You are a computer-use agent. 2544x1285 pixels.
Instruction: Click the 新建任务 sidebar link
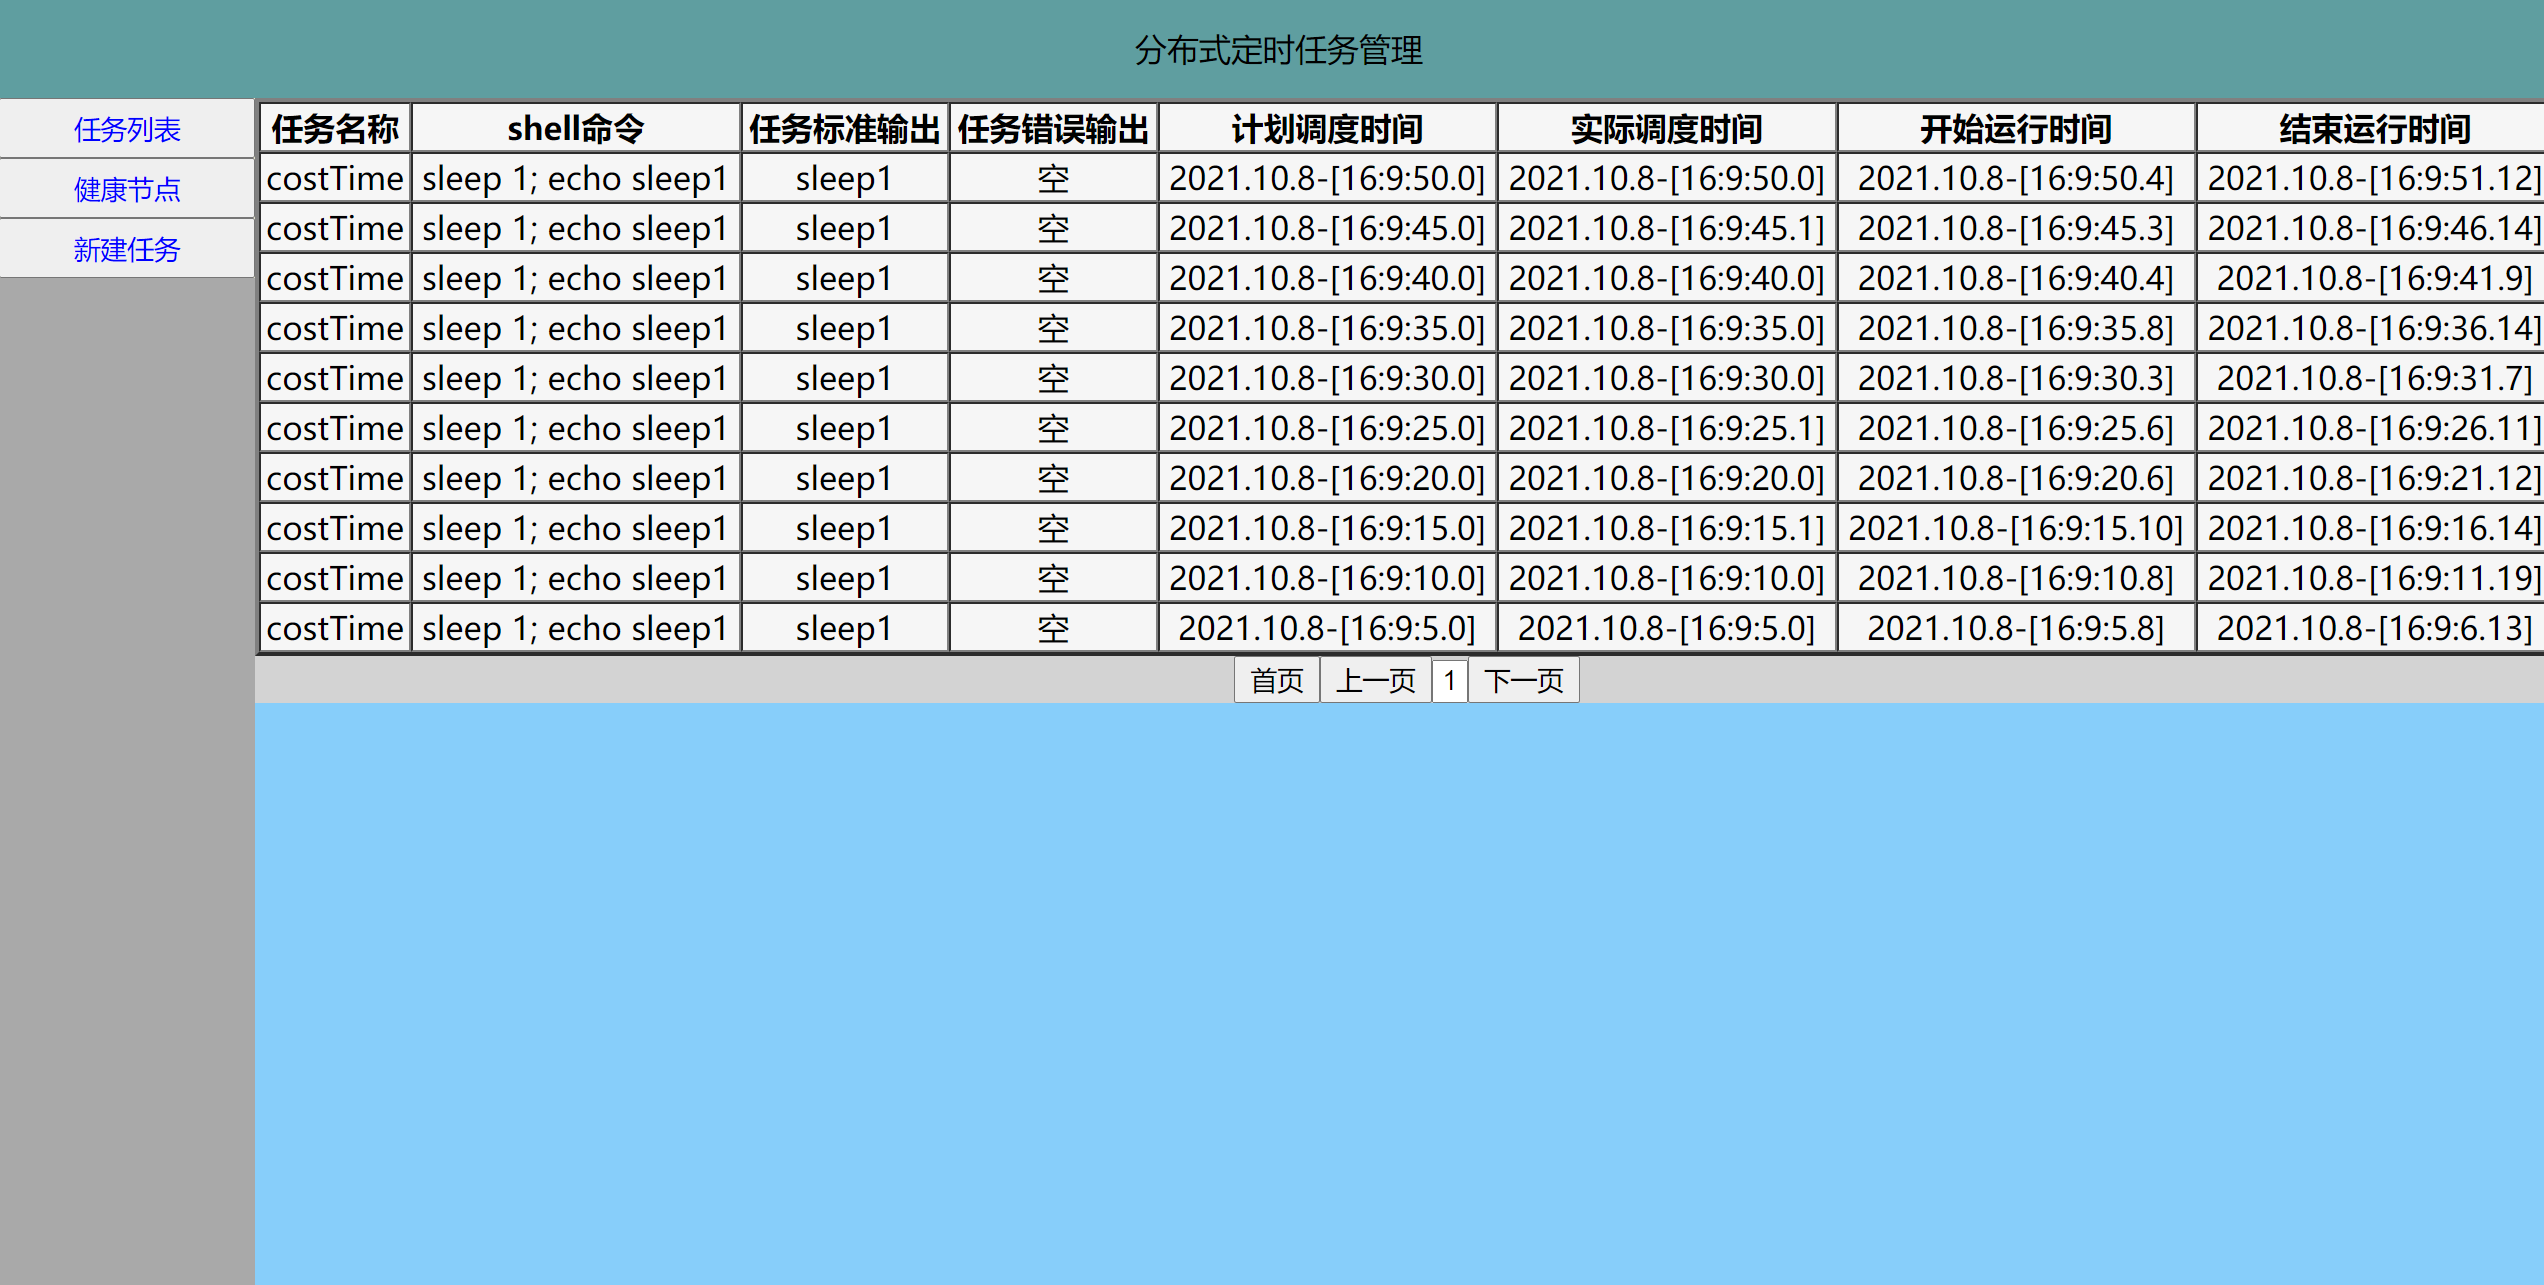pyautogui.click(x=127, y=249)
